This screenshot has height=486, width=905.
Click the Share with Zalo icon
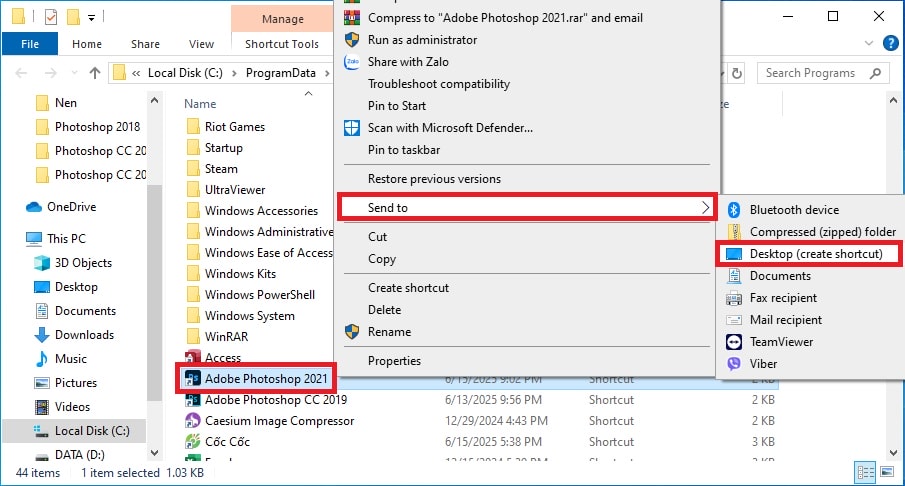click(x=351, y=62)
